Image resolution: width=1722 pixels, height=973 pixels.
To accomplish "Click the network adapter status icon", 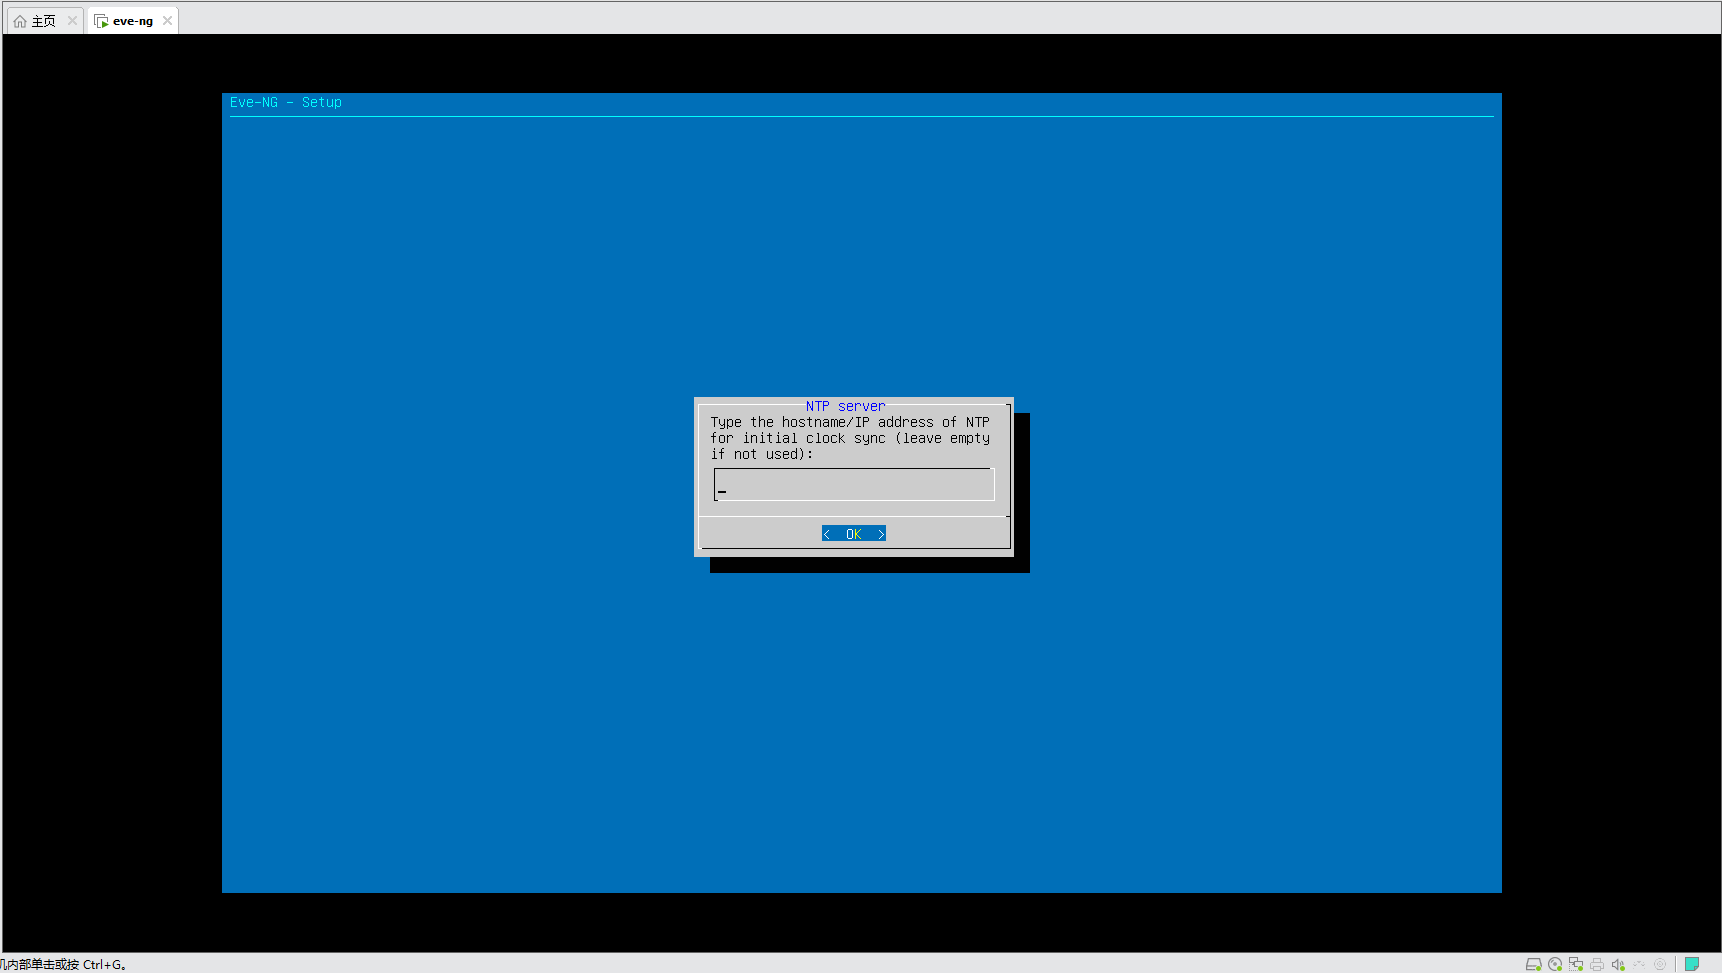I will coord(1576,964).
